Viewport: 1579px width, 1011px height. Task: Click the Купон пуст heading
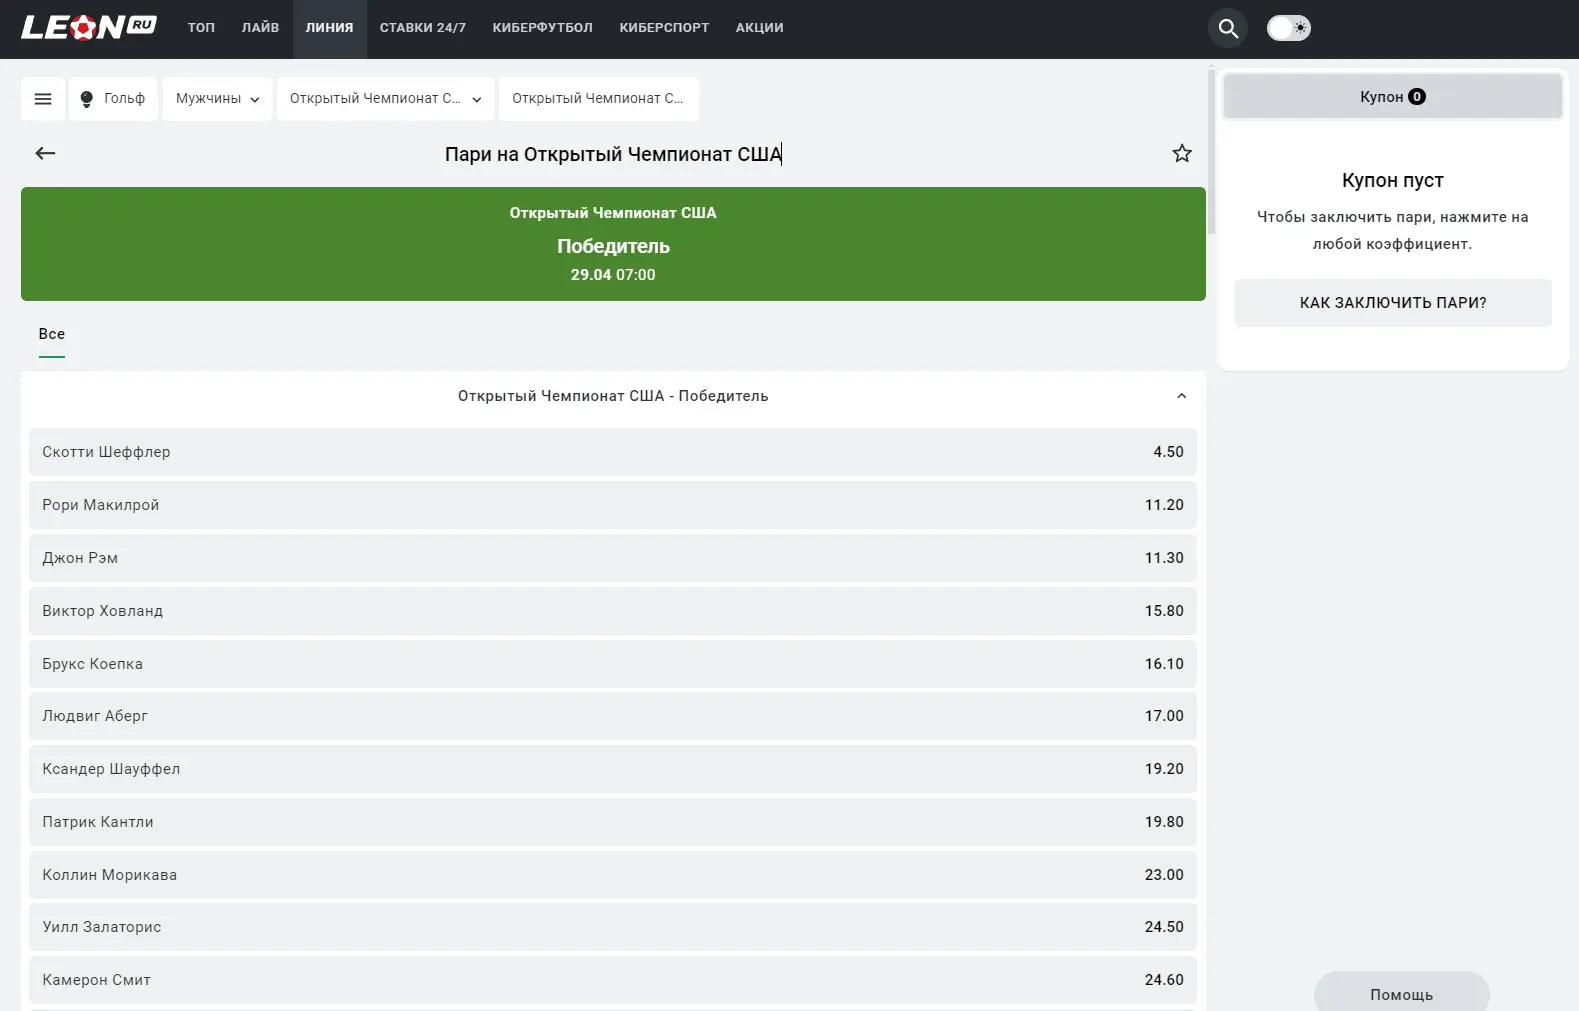pos(1392,180)
